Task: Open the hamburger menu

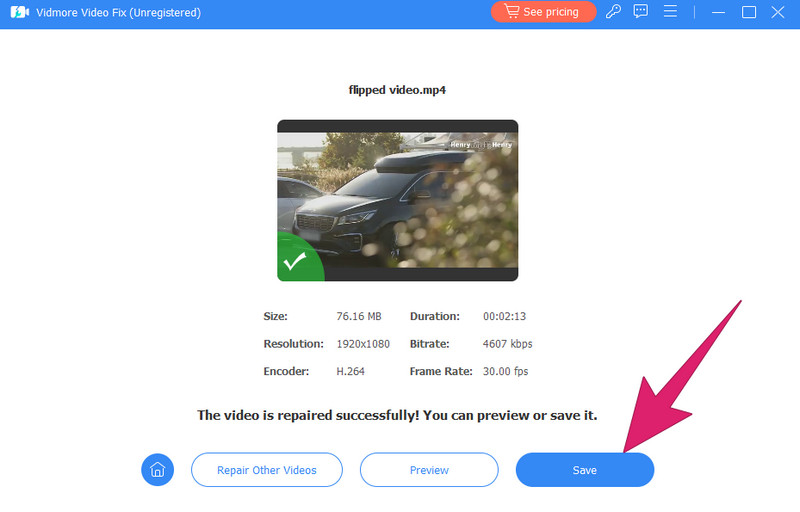Action: [x=670, y=11]
